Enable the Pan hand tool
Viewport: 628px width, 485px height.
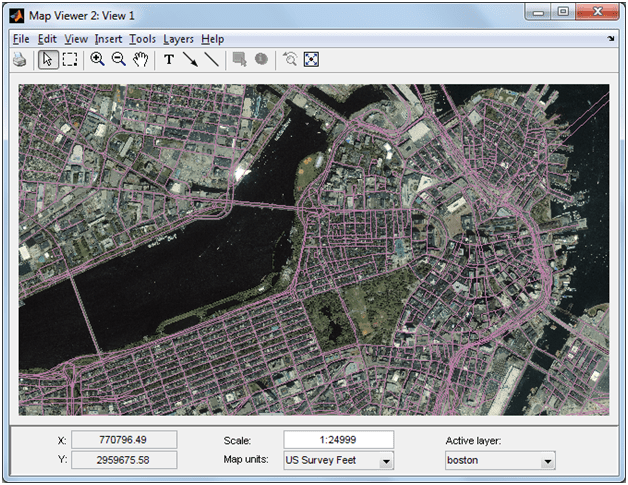click(141, 60)
